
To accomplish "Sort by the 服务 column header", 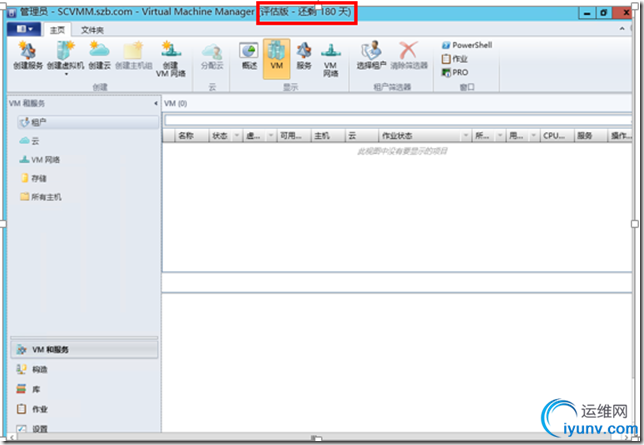I will pyautogui.click(x=591, y=136).
